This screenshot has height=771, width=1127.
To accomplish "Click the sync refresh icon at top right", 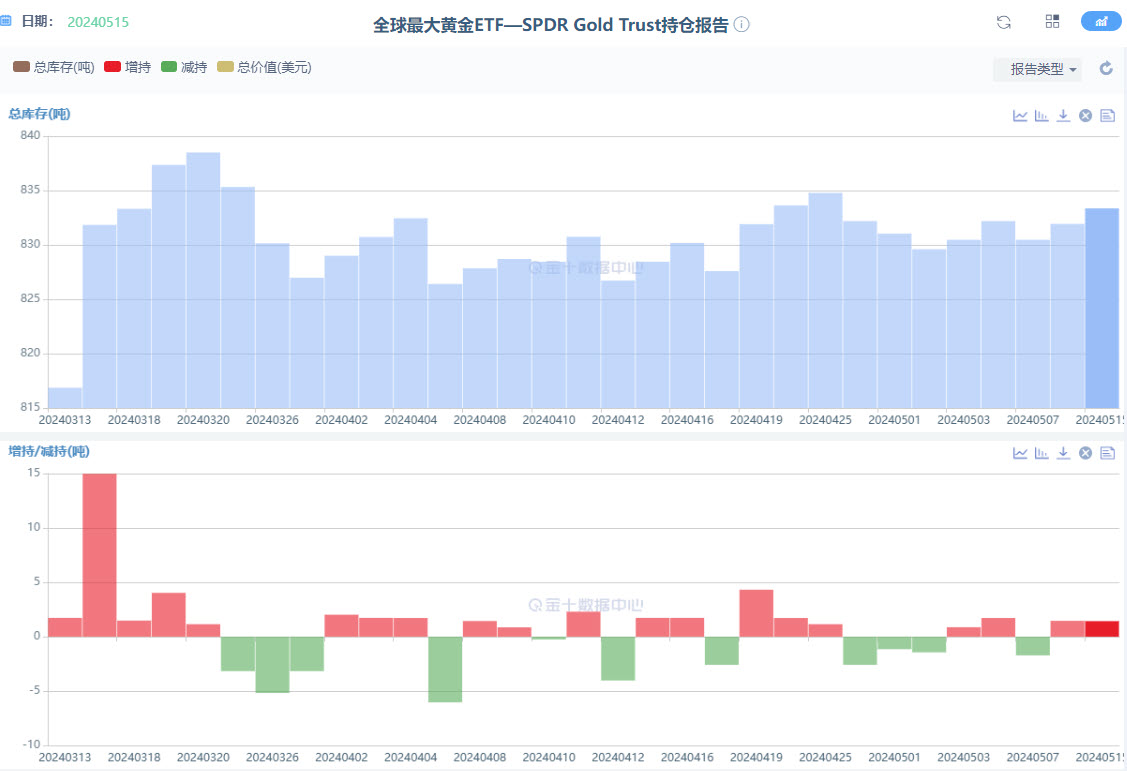I will pyautogui.click(x=1003, y=22).
